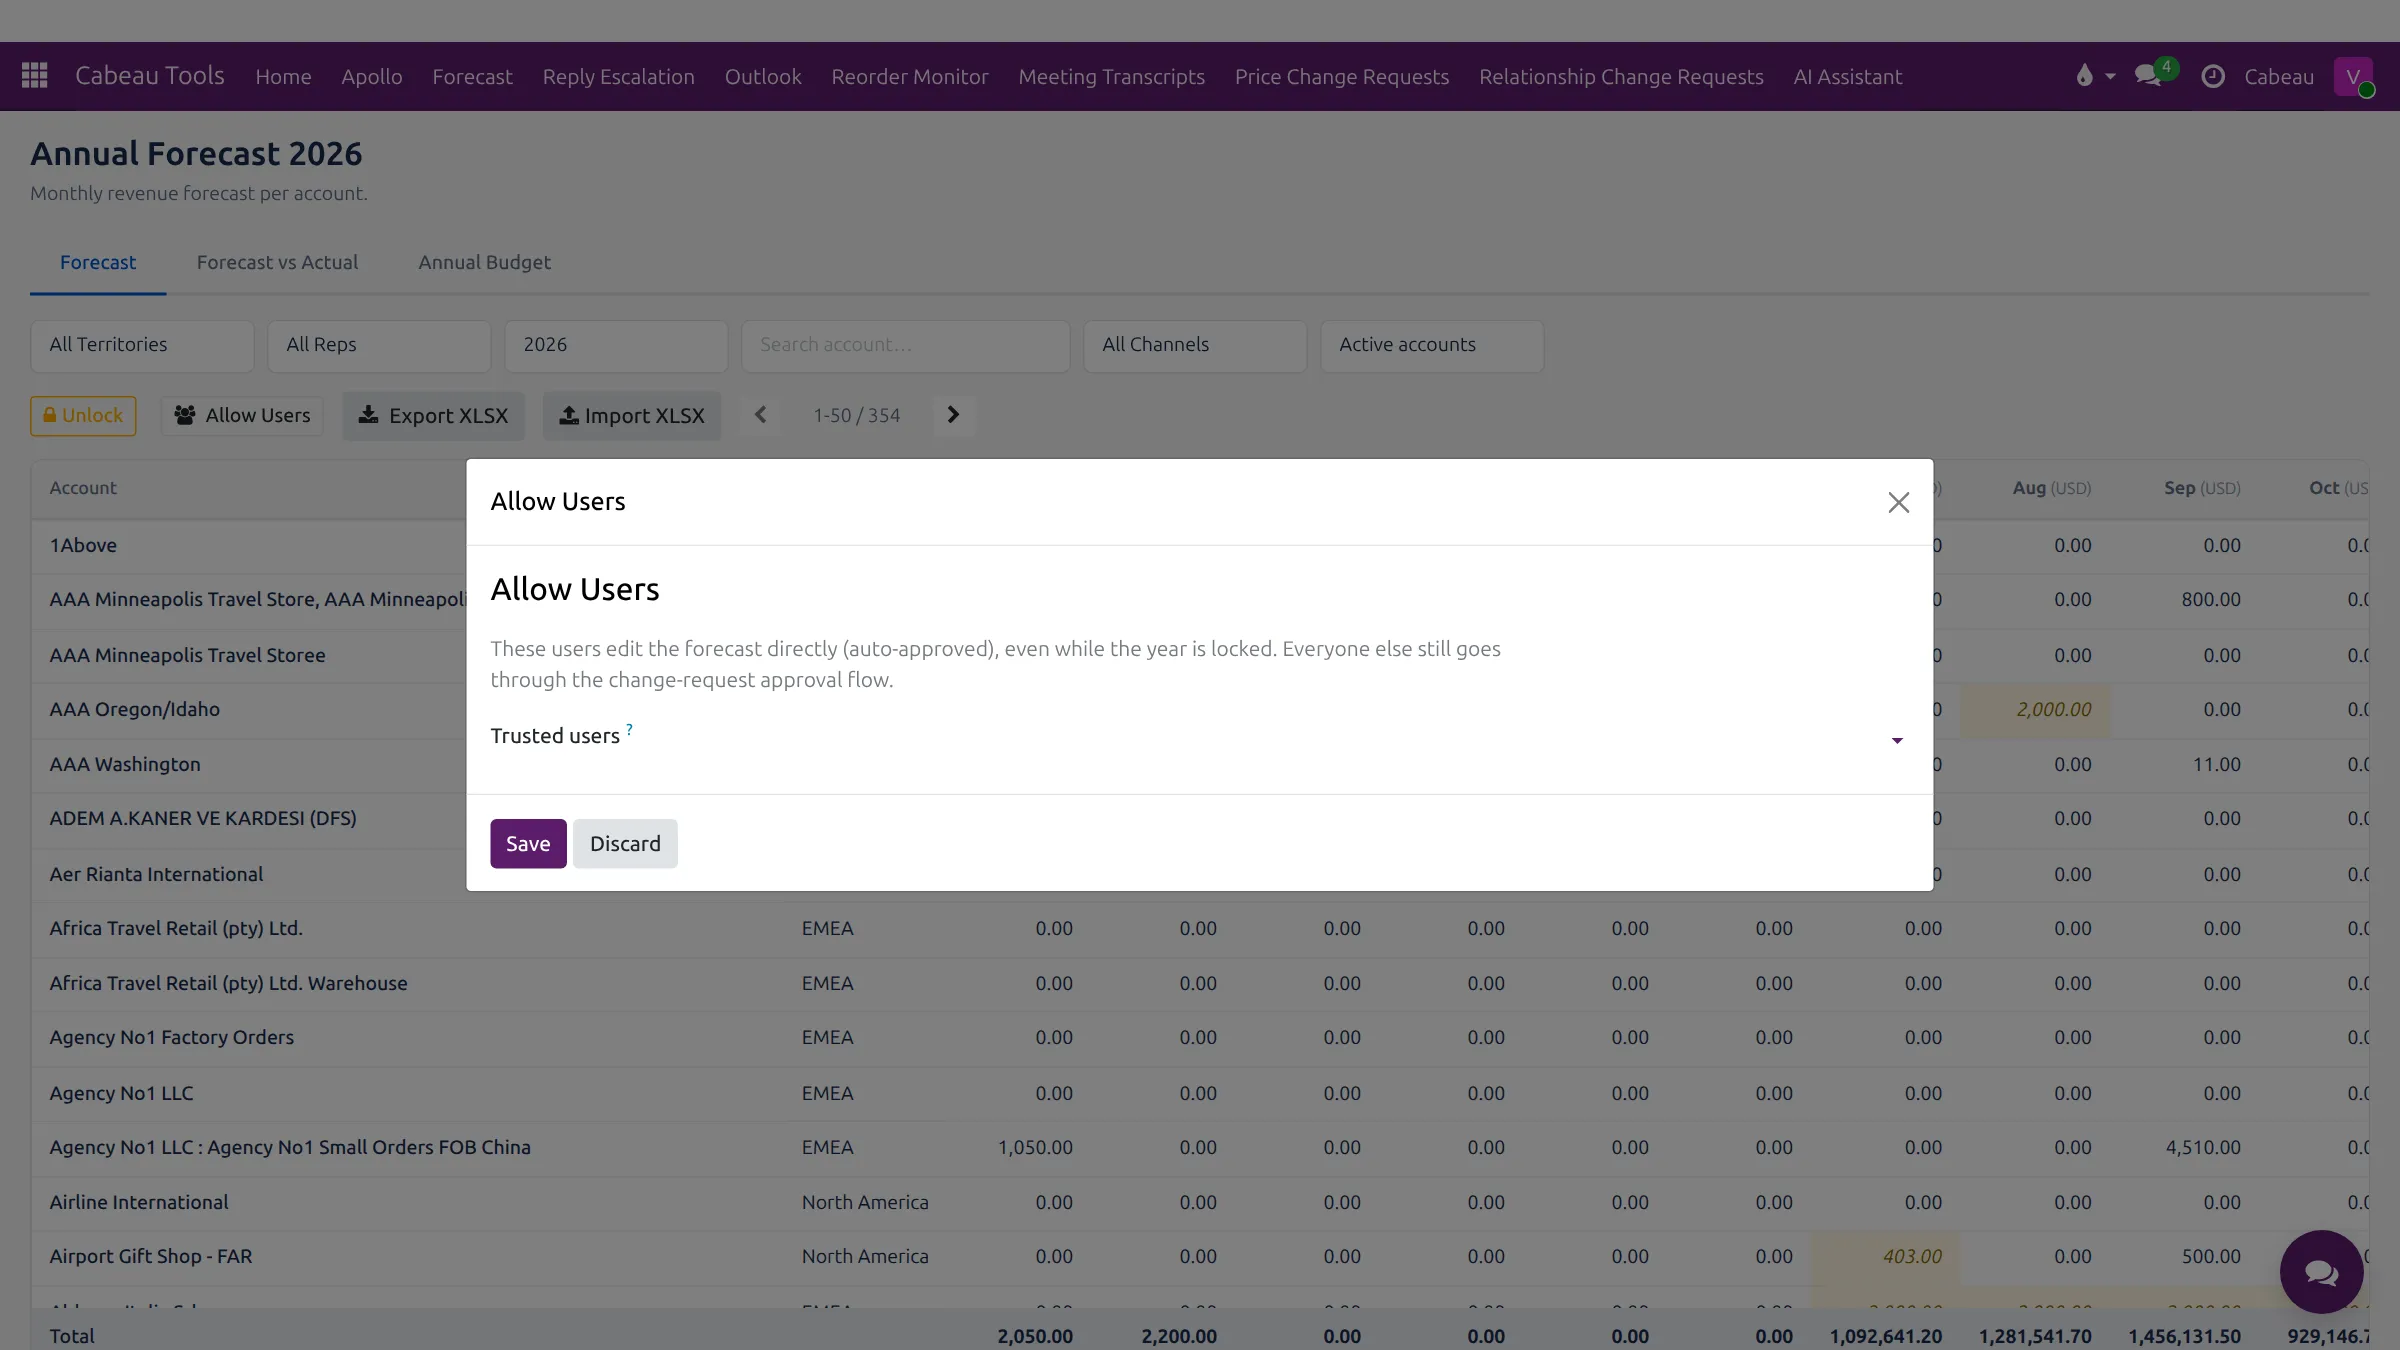Screen dimensions: 2400x1350
Task: Open the All Reps filter
Action: point(379,345)
